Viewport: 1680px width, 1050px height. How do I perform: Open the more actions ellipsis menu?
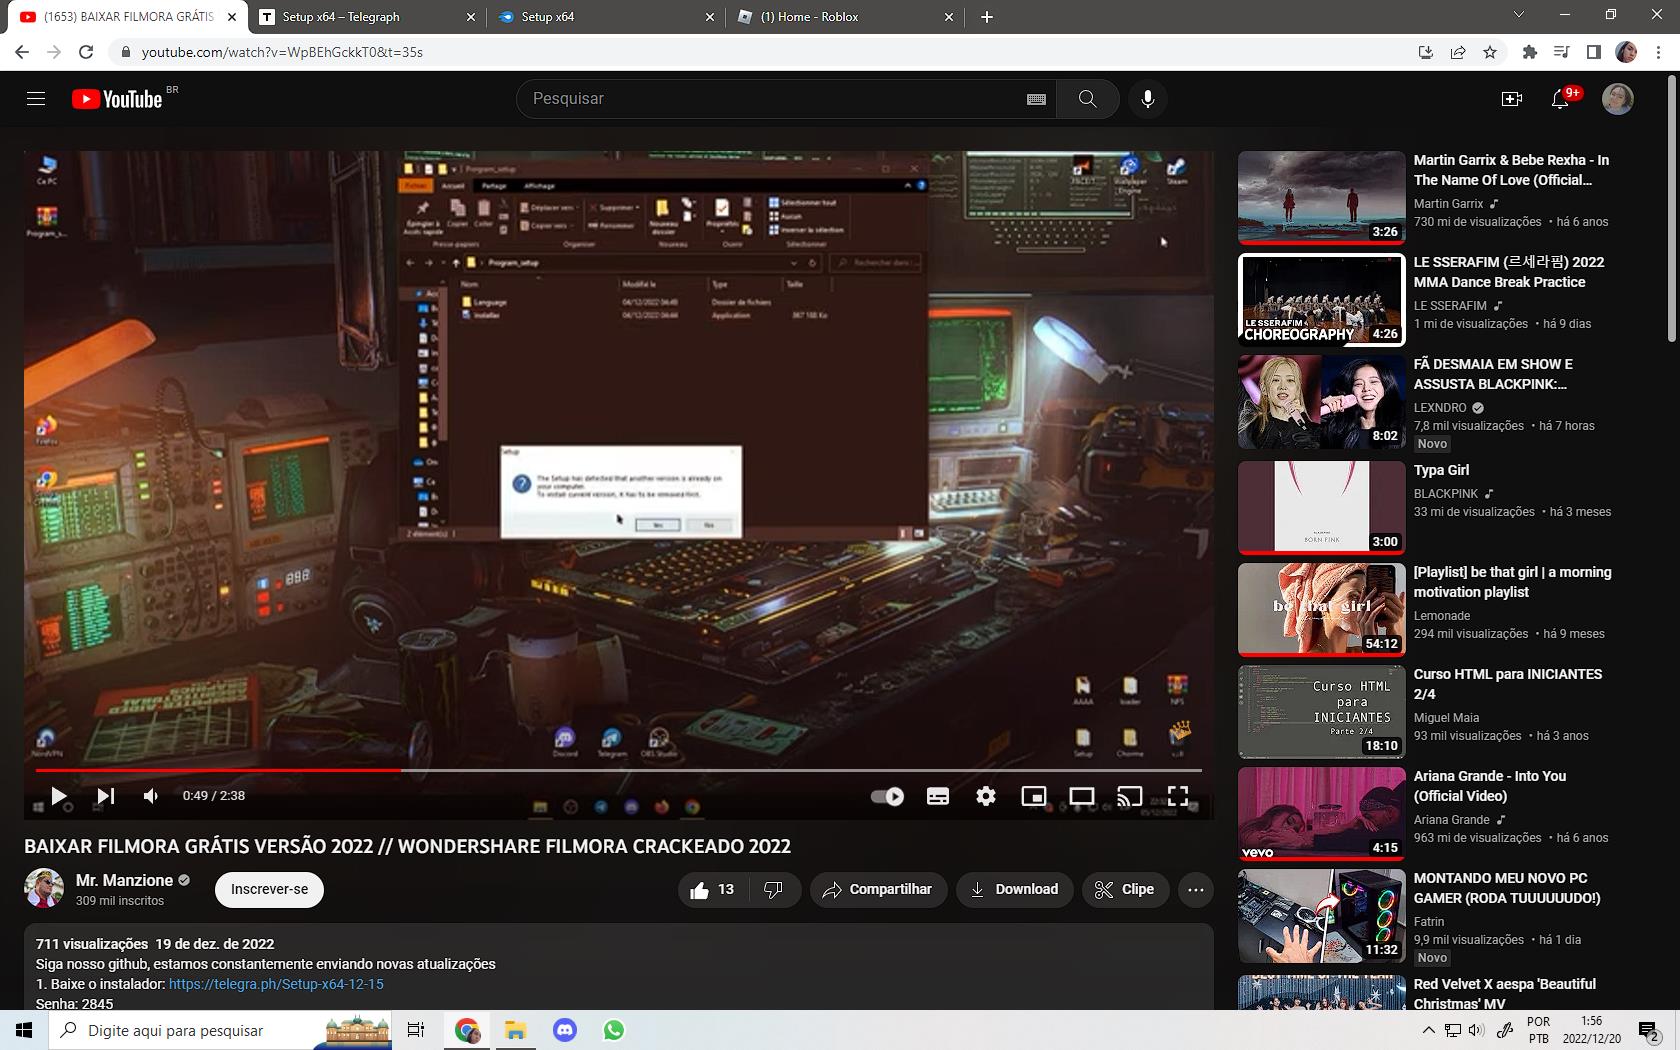coord(1195,889)
